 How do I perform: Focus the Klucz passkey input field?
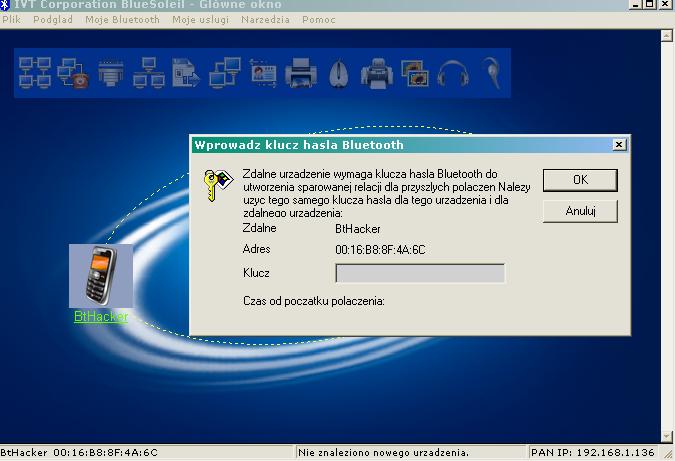pyautogui.click(x=420, y=273)
